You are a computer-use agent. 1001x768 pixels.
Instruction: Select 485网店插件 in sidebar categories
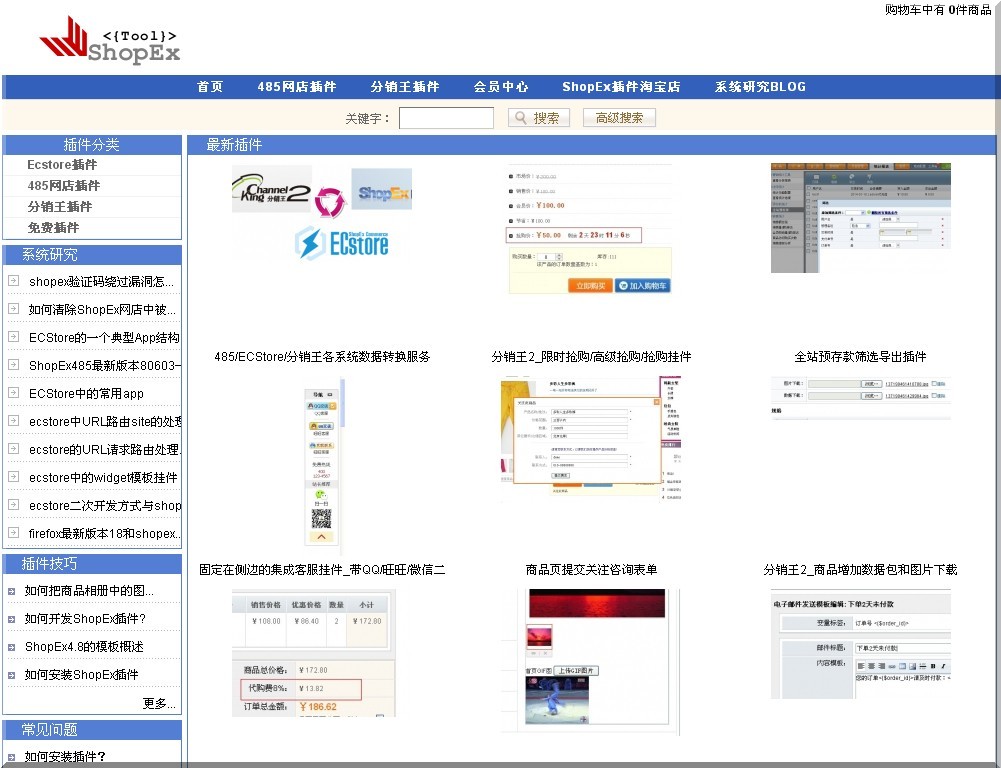tap(64, 186)
